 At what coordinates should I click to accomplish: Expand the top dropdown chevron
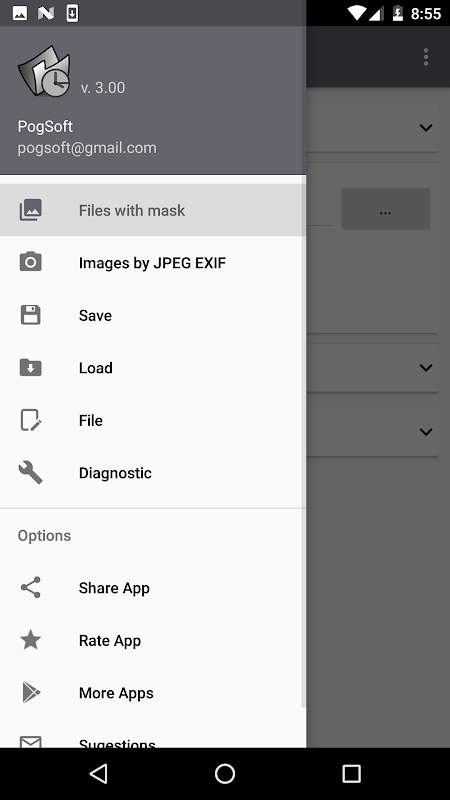(426, 128)
